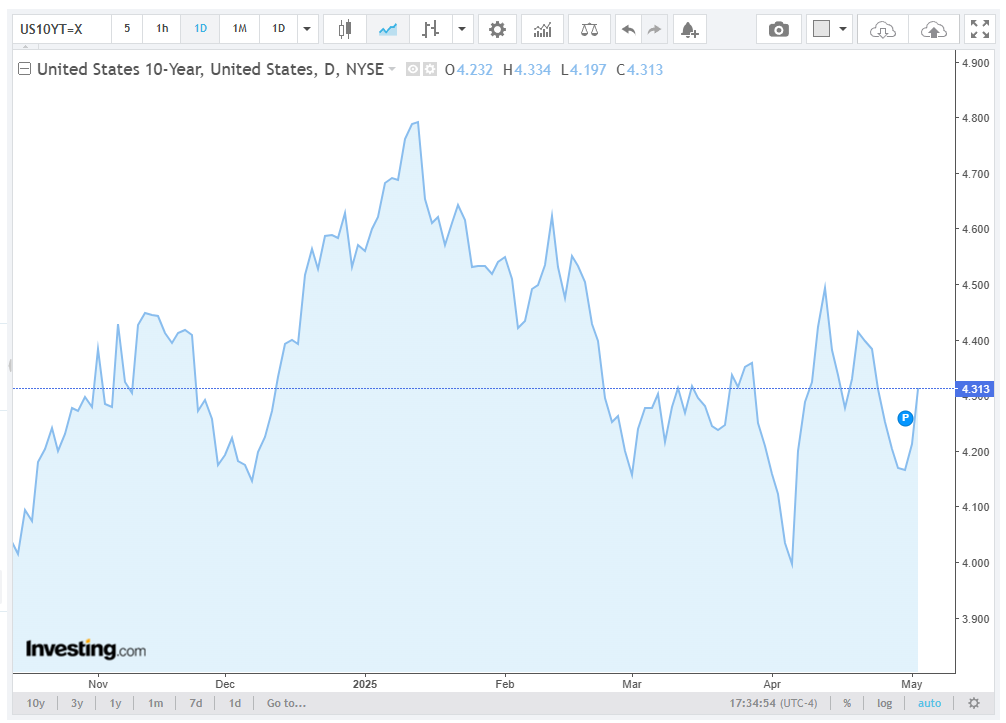Toggle auto scale

[929, 703]
